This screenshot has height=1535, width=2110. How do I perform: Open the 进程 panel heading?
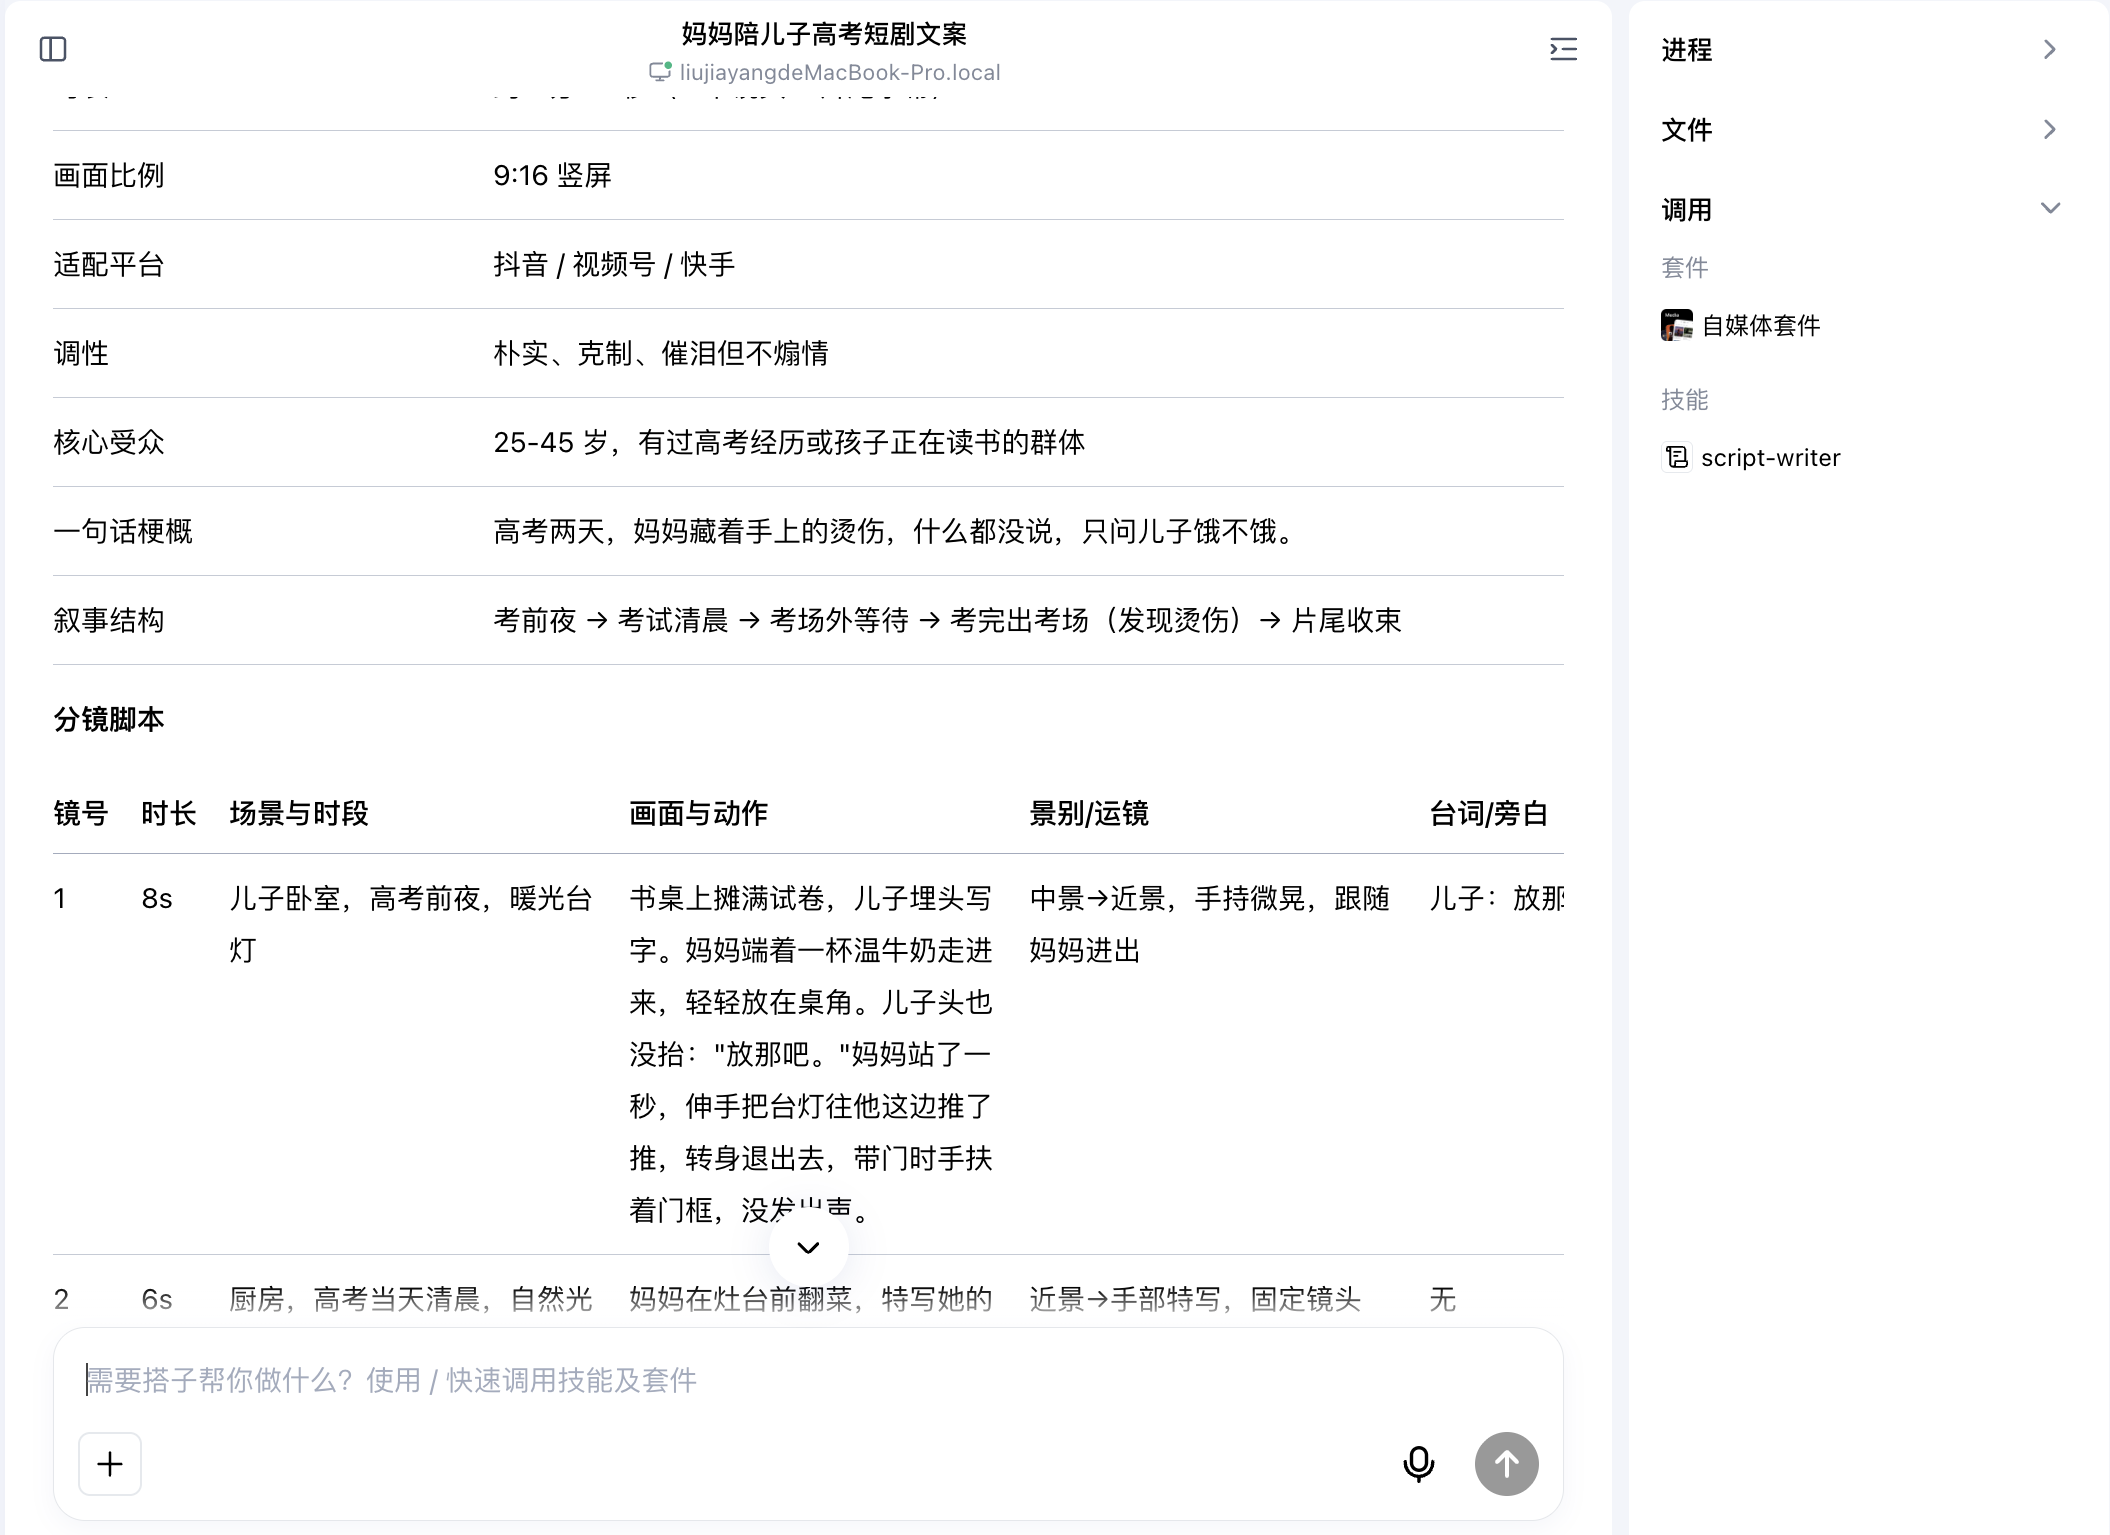coord(1686,49)
